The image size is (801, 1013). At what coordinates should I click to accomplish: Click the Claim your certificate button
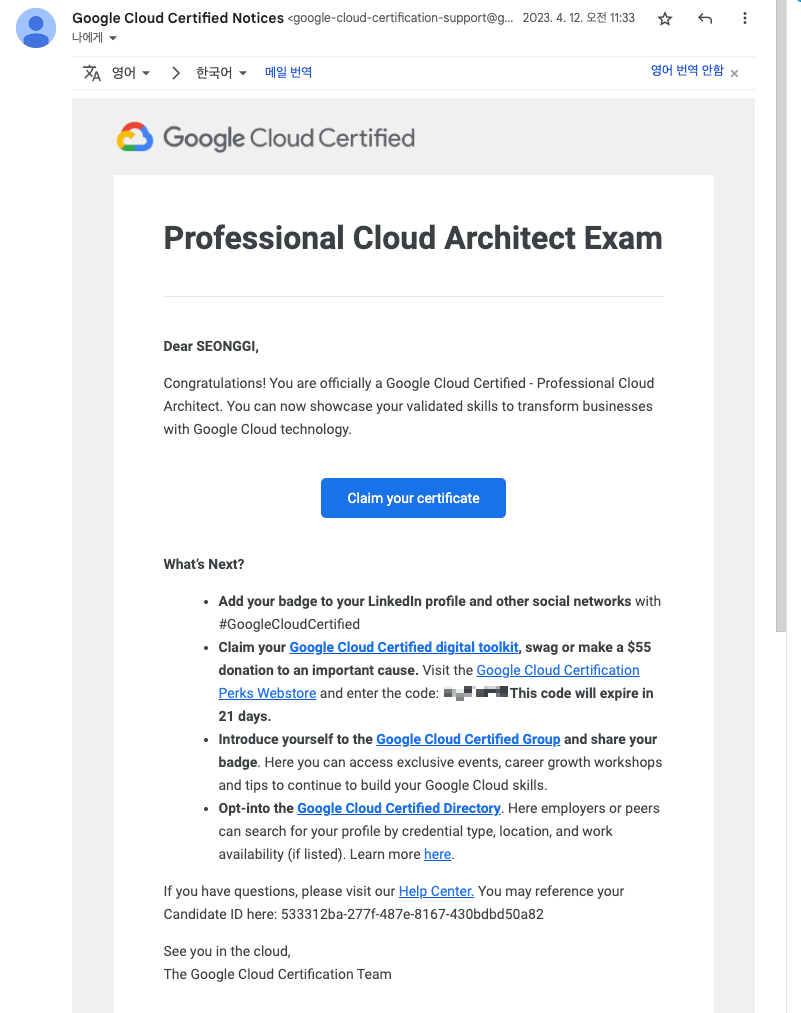pos(413,498)
